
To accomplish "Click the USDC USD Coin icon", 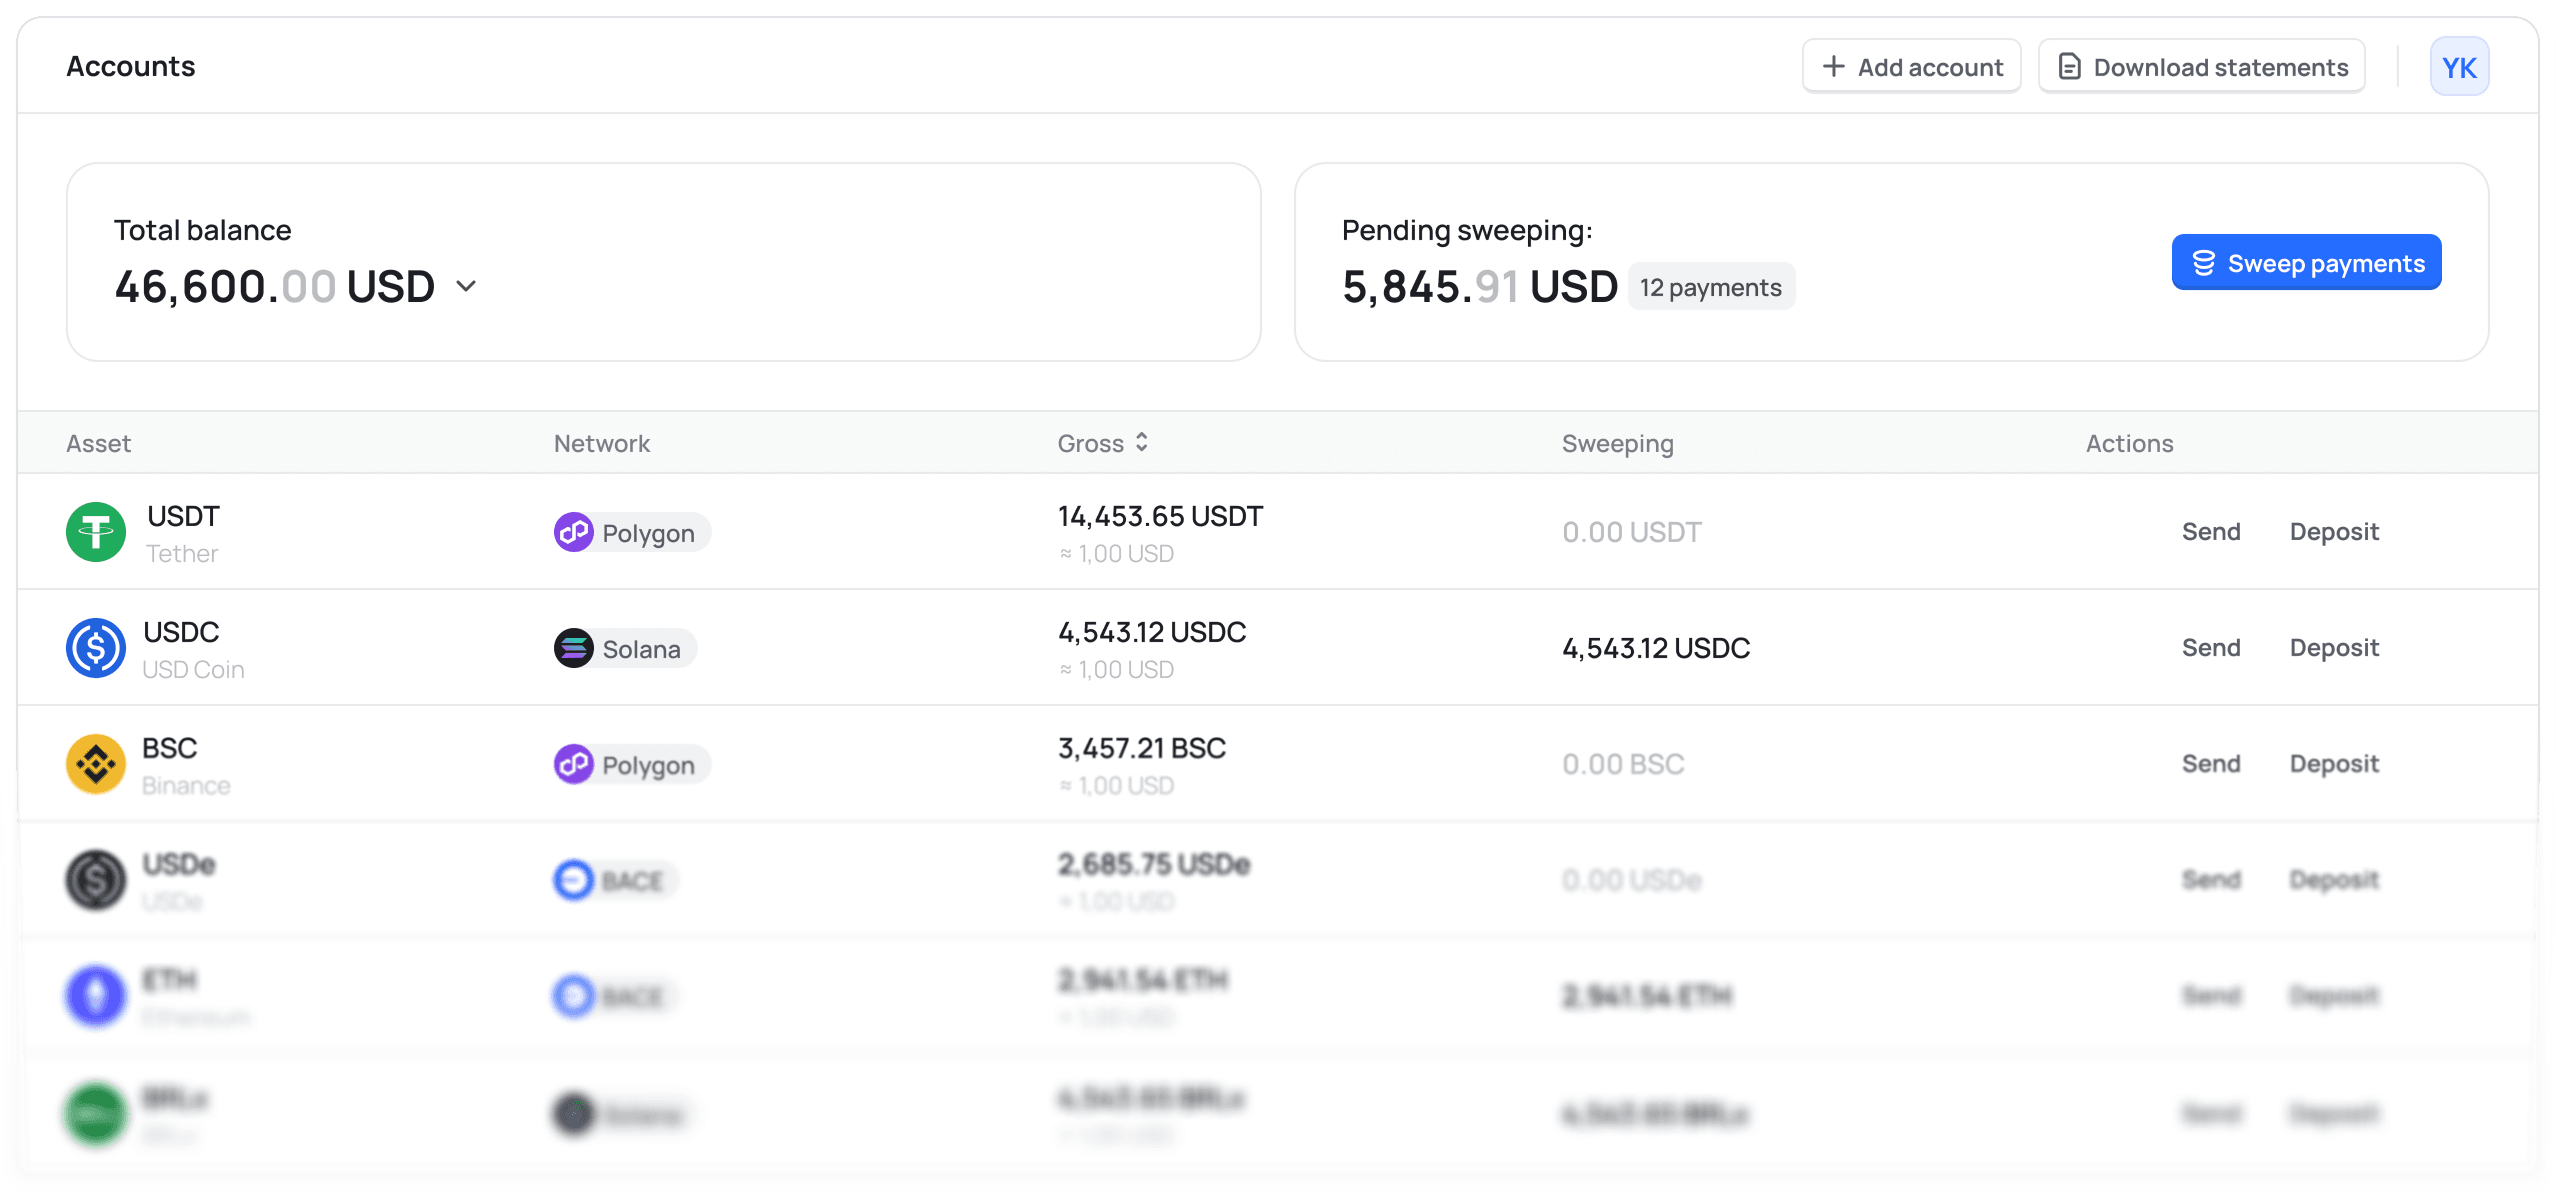I will [x=95, y=647].
